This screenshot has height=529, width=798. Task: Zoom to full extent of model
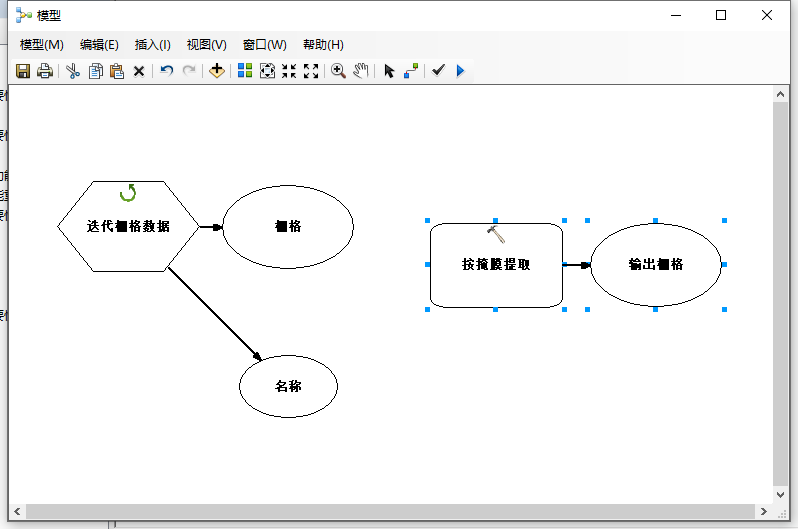(x=267, y=71)
